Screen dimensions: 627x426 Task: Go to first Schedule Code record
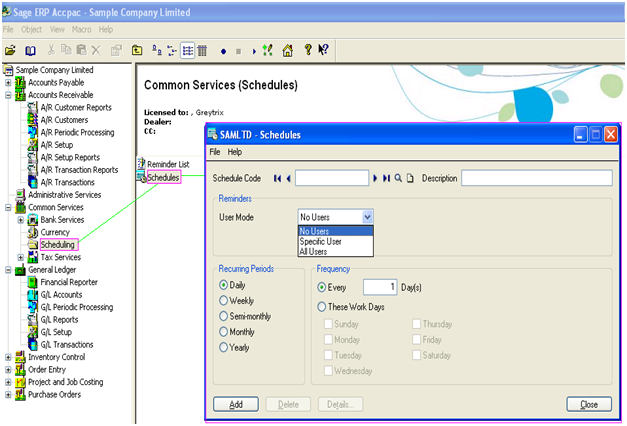[x=277, y=178]
